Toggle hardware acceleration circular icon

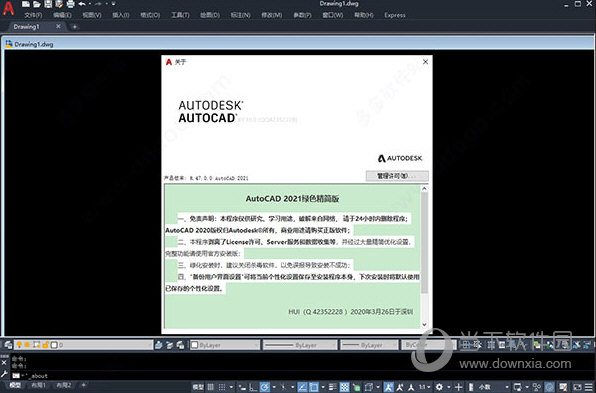coord(549,387)
